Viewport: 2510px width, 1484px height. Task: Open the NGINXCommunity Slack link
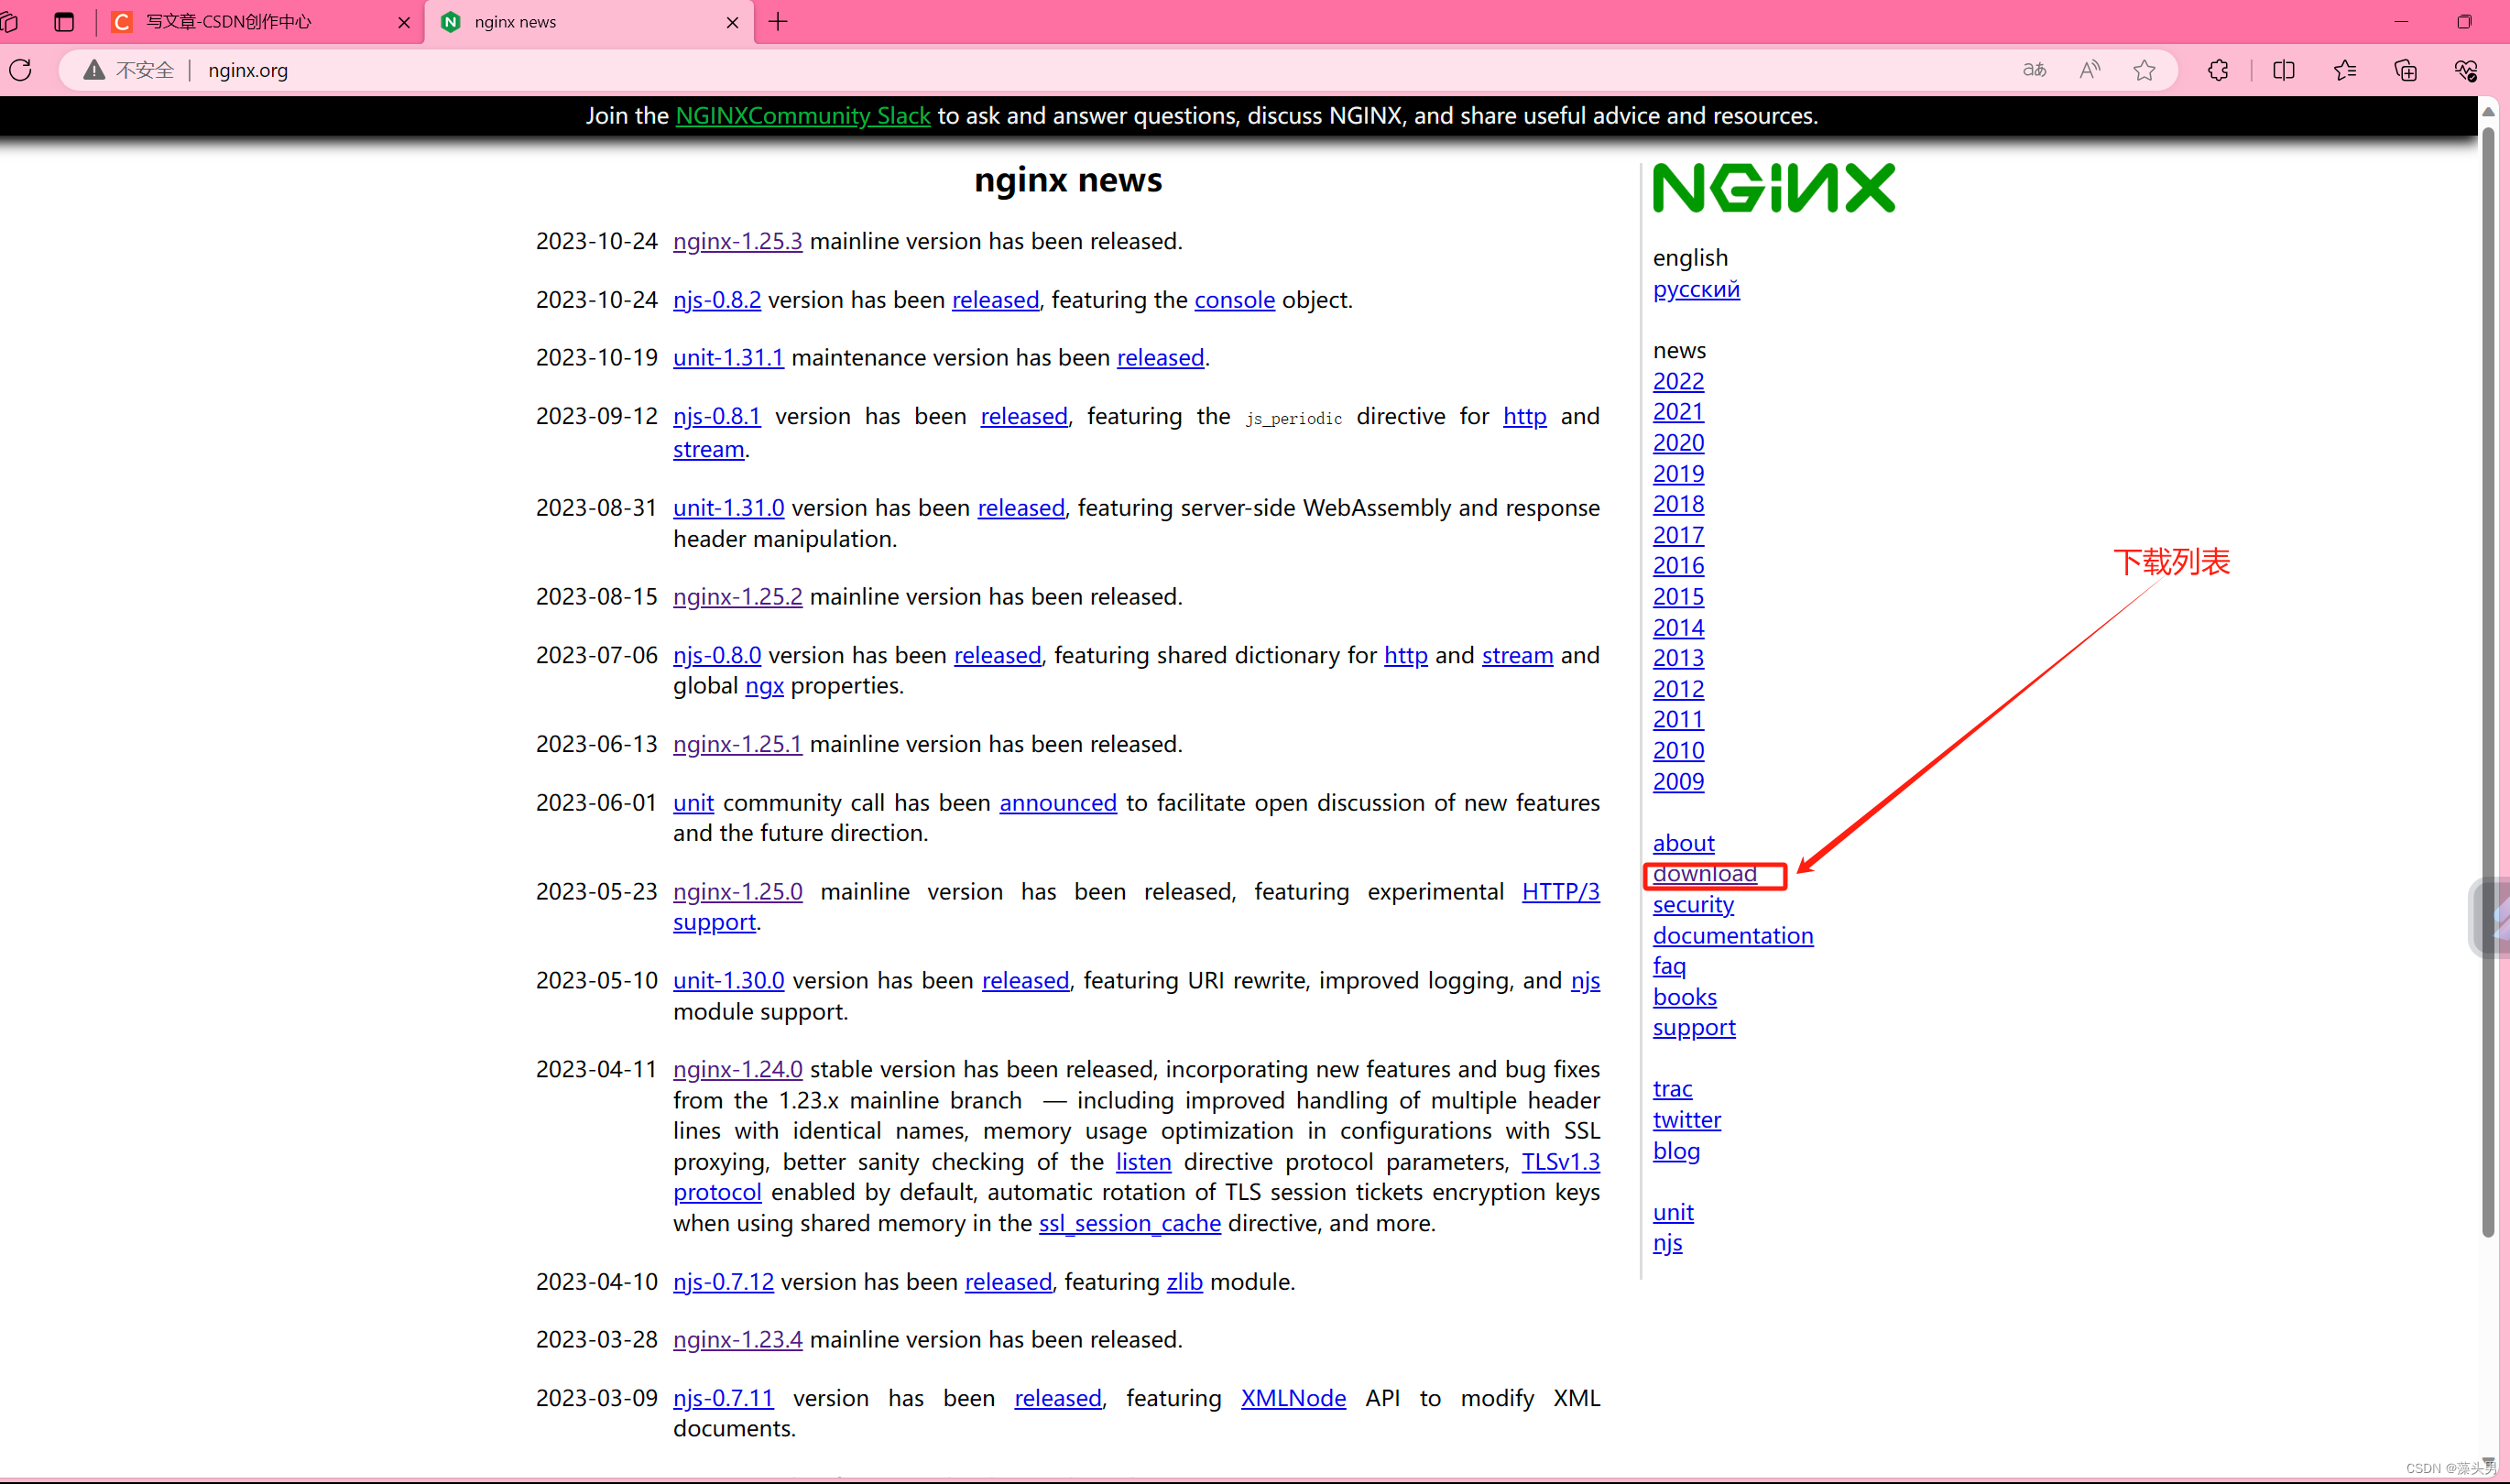pyautogui.click(x=803, y=116)
